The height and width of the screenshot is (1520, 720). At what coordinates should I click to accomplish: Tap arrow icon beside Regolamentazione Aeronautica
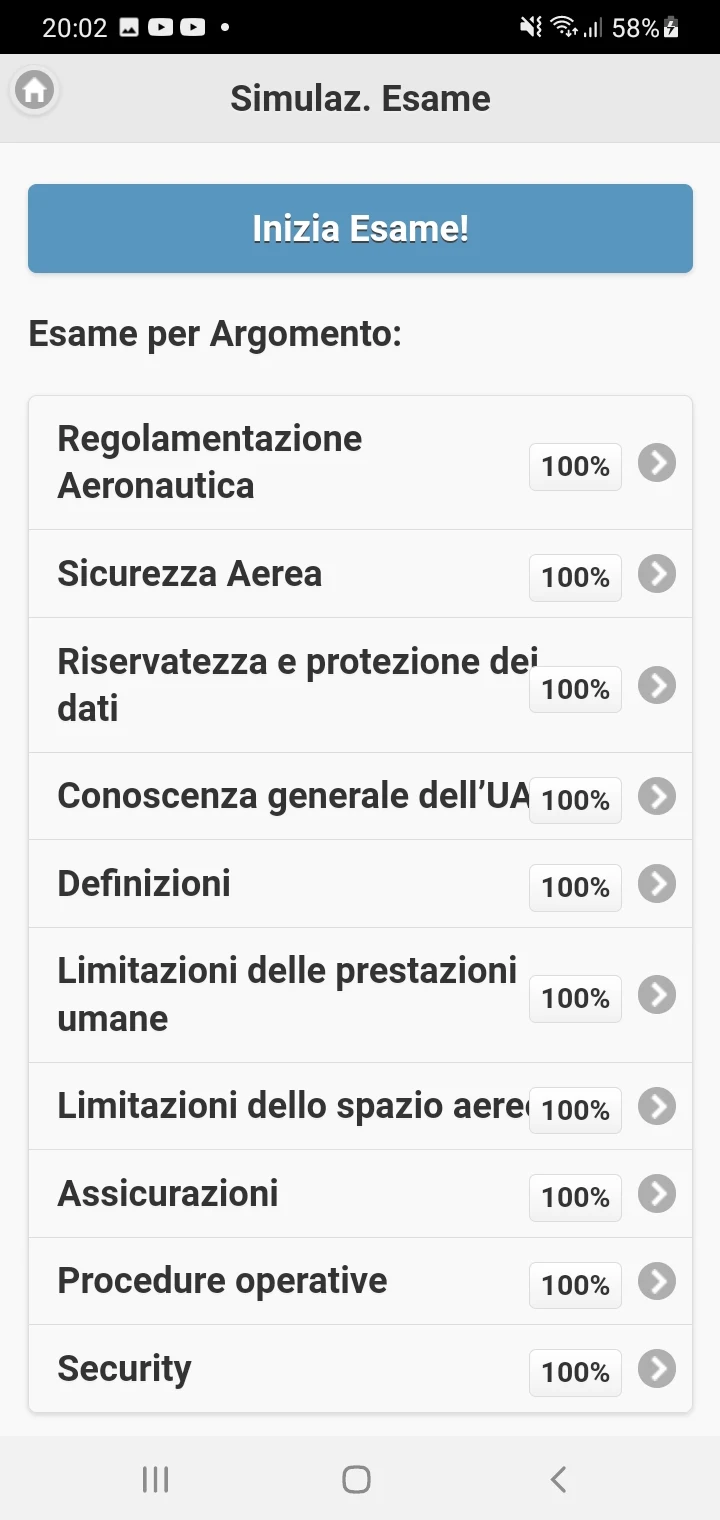point(657,463)
